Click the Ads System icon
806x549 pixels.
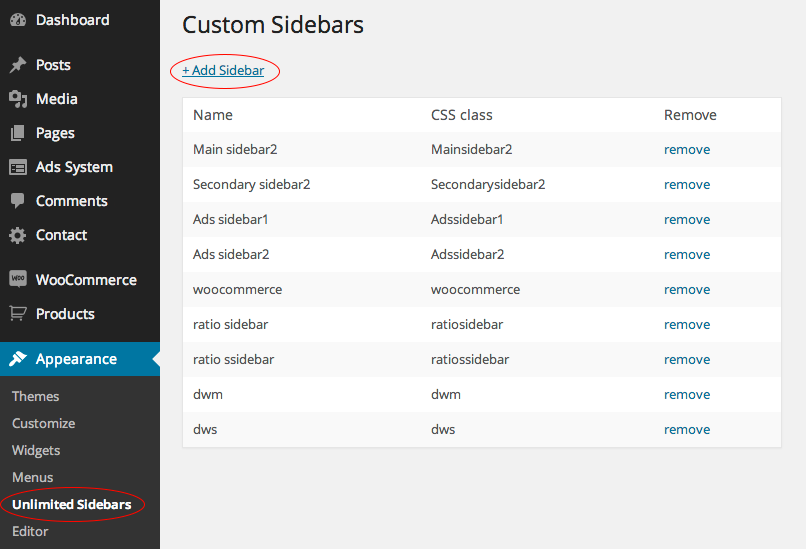[18, 167]
